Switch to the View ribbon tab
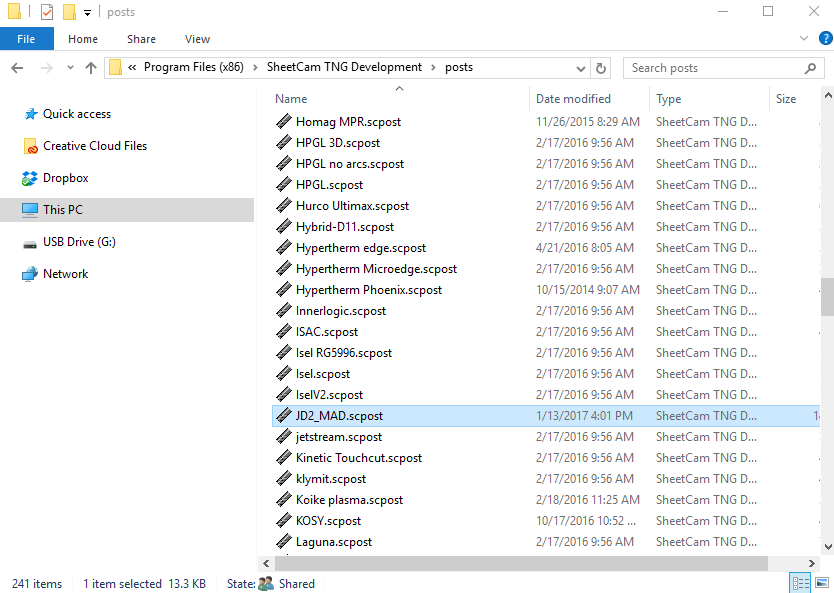Image resolution: width=834 pixels, height=593 pixels. (x=197, y=39)
